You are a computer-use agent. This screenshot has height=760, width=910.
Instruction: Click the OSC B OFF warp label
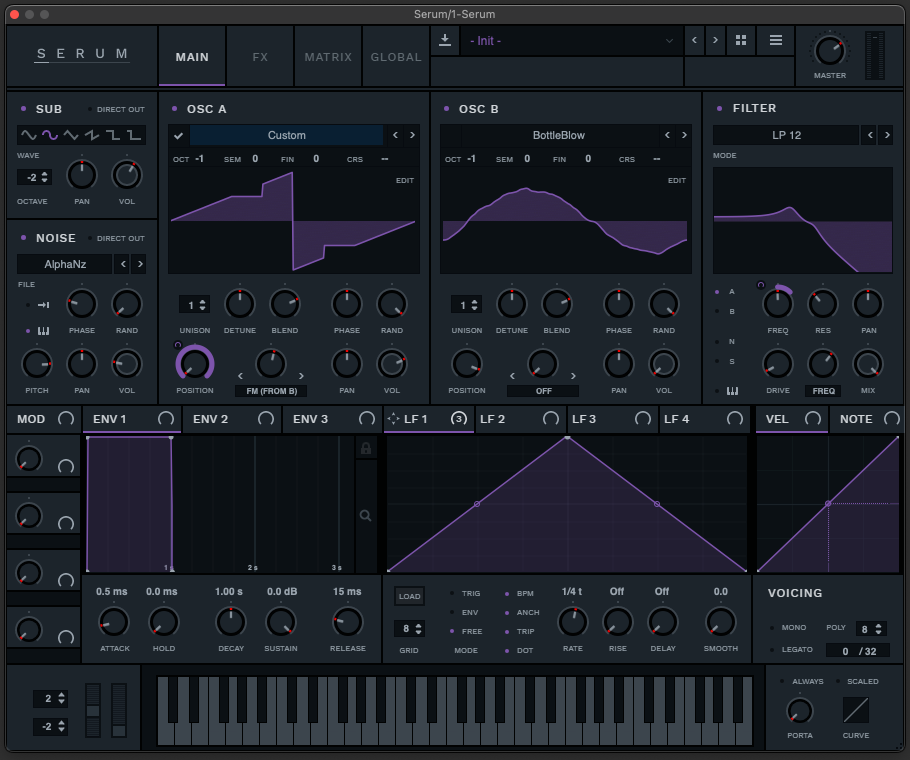click(x=543, y=391)
